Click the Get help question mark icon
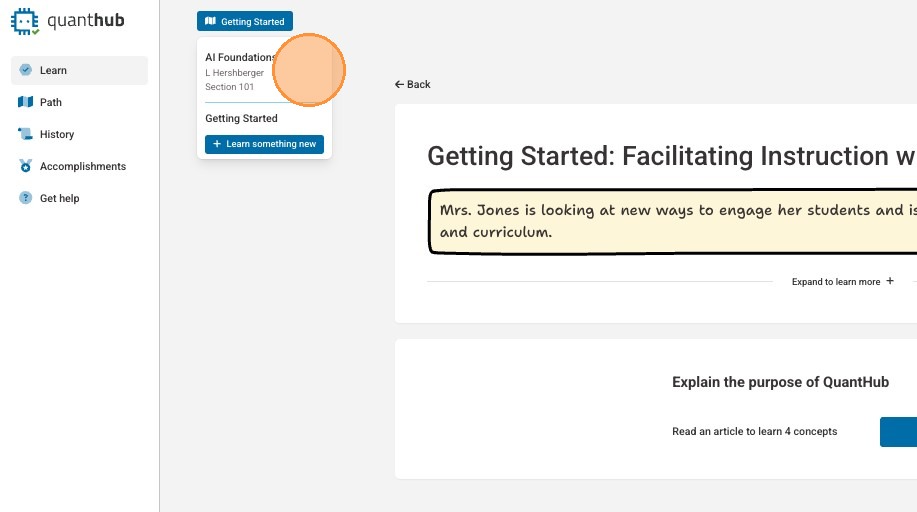 click(x=26, y=198)
